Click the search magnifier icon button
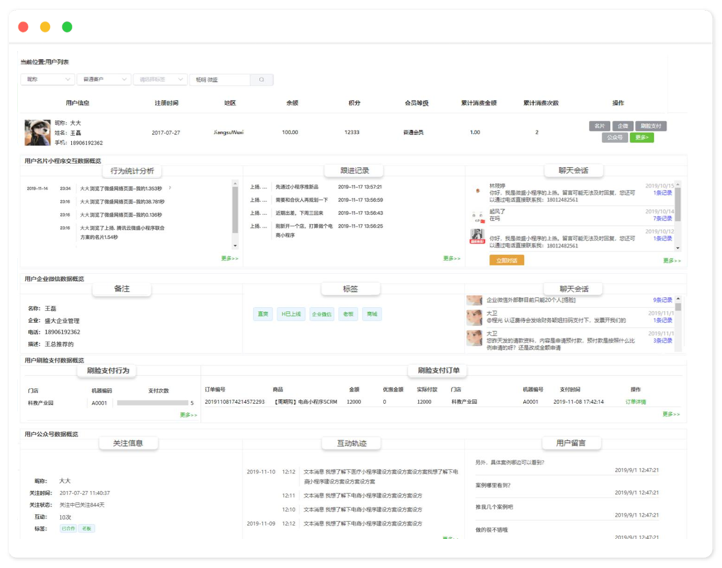722x568 pixels. pyautogui.click(x=262, y=80)
